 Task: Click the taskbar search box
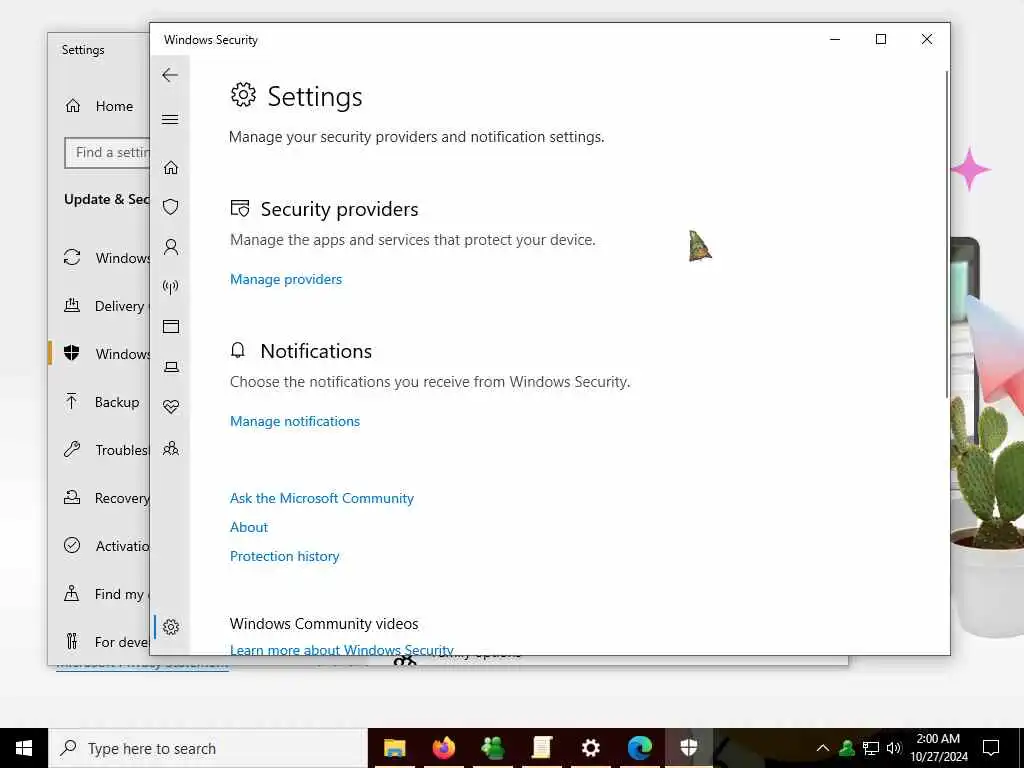point(208,748)
